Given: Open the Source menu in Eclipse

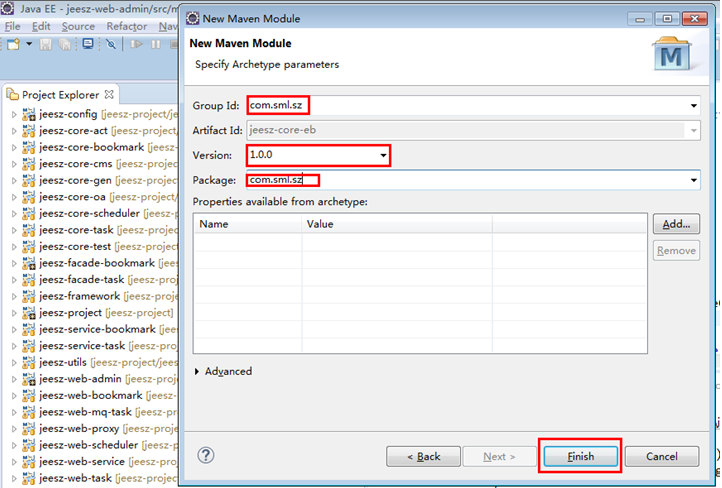Looking at the screenshot, I should point(78,27).
